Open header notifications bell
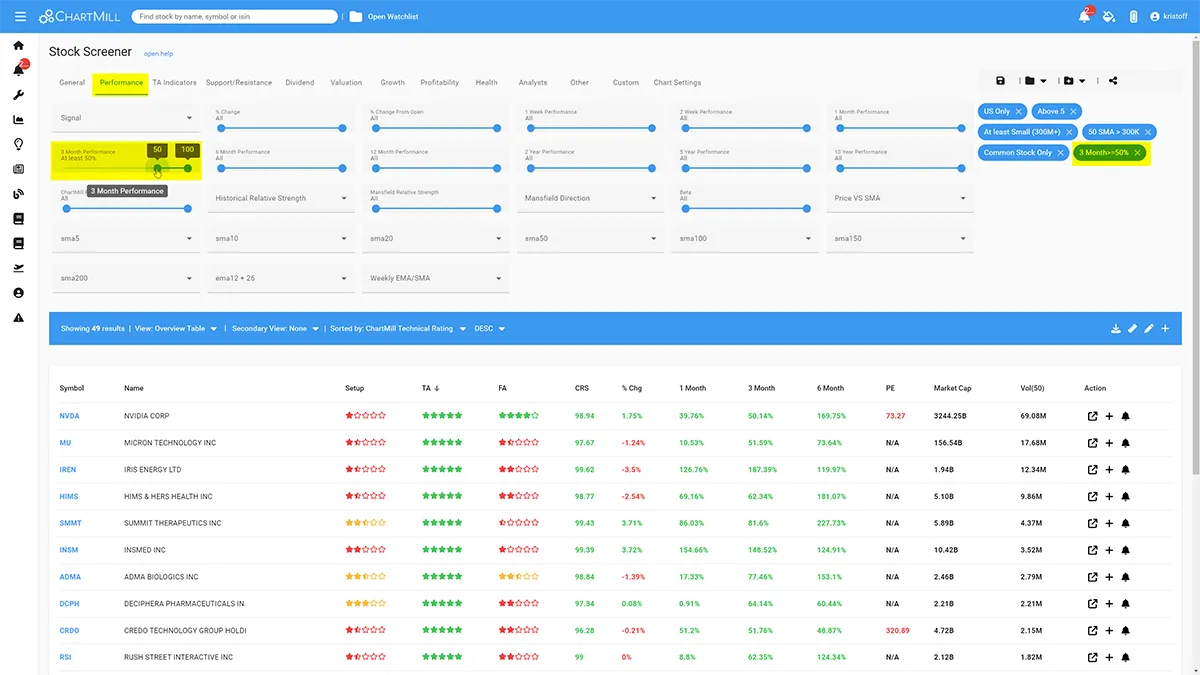This screenshot has width=1200, height=675. tap(1085, 16)
